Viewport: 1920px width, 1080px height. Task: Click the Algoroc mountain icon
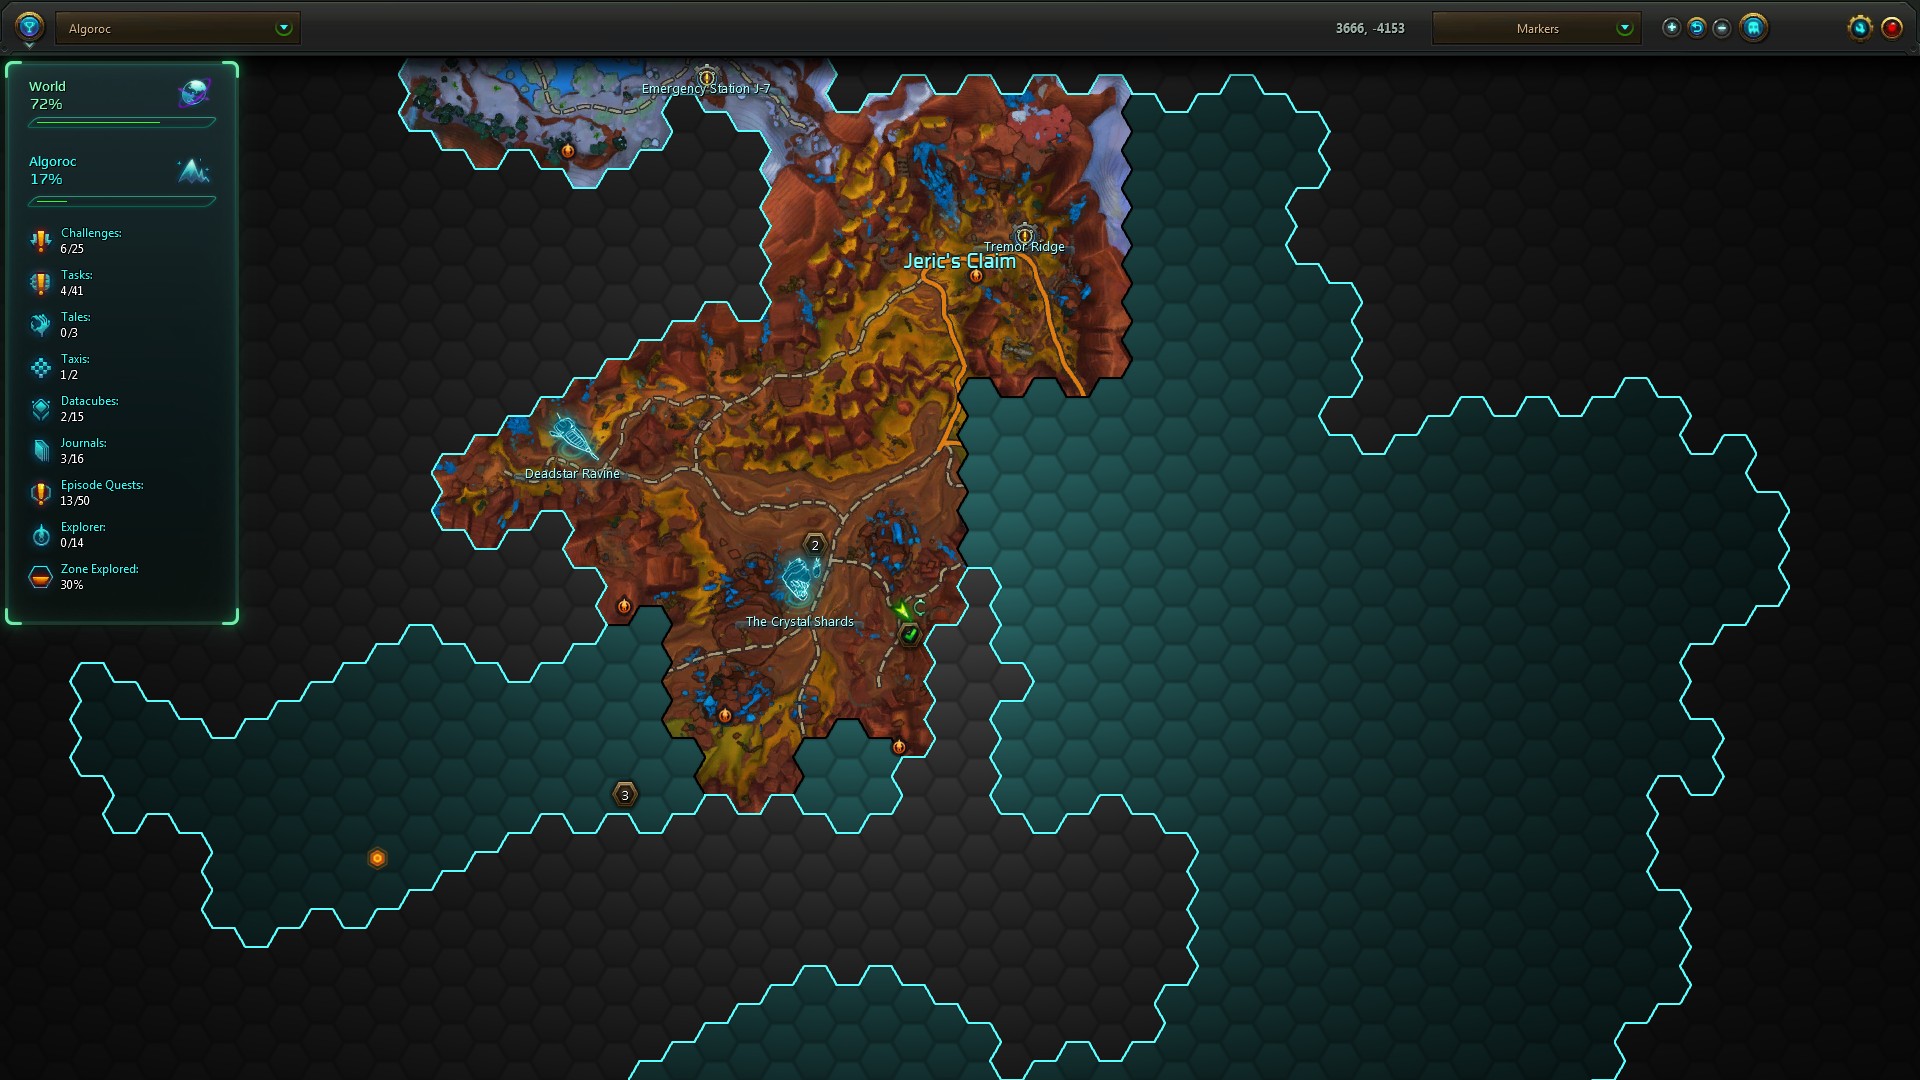[x=194, y=171]
